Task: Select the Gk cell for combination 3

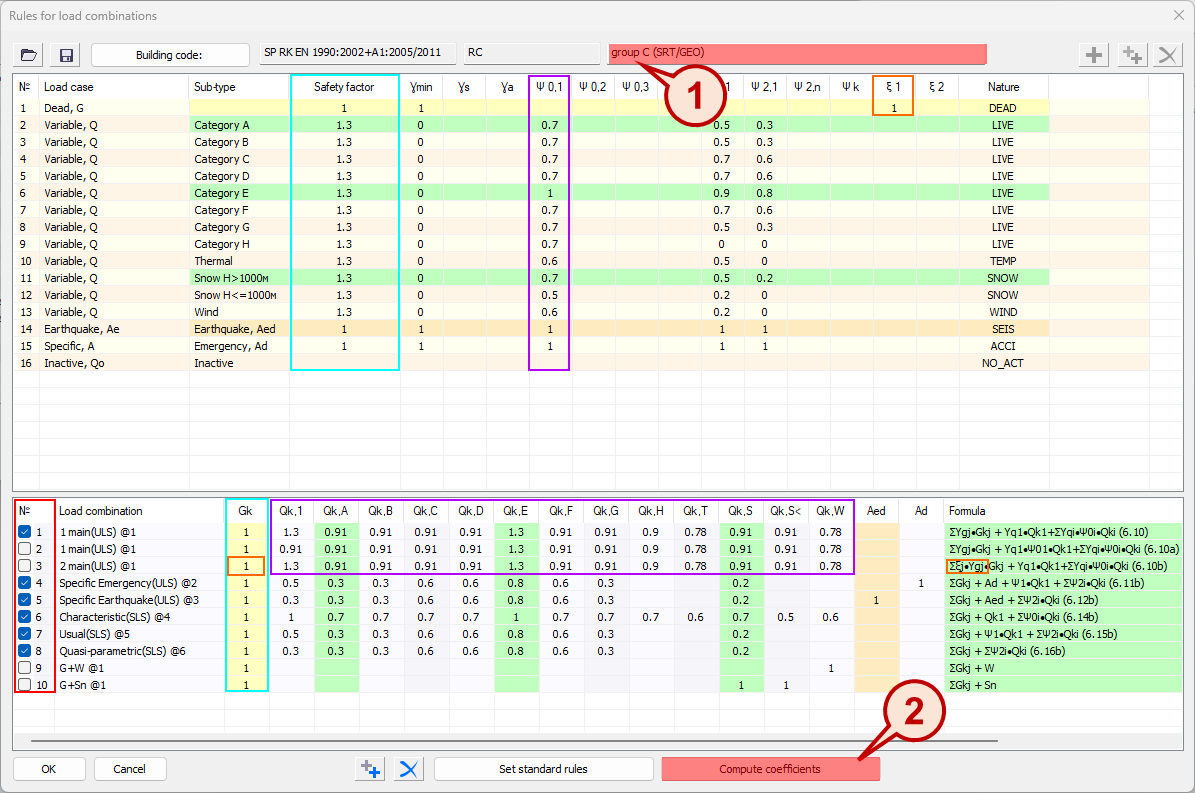Action: 246,566
